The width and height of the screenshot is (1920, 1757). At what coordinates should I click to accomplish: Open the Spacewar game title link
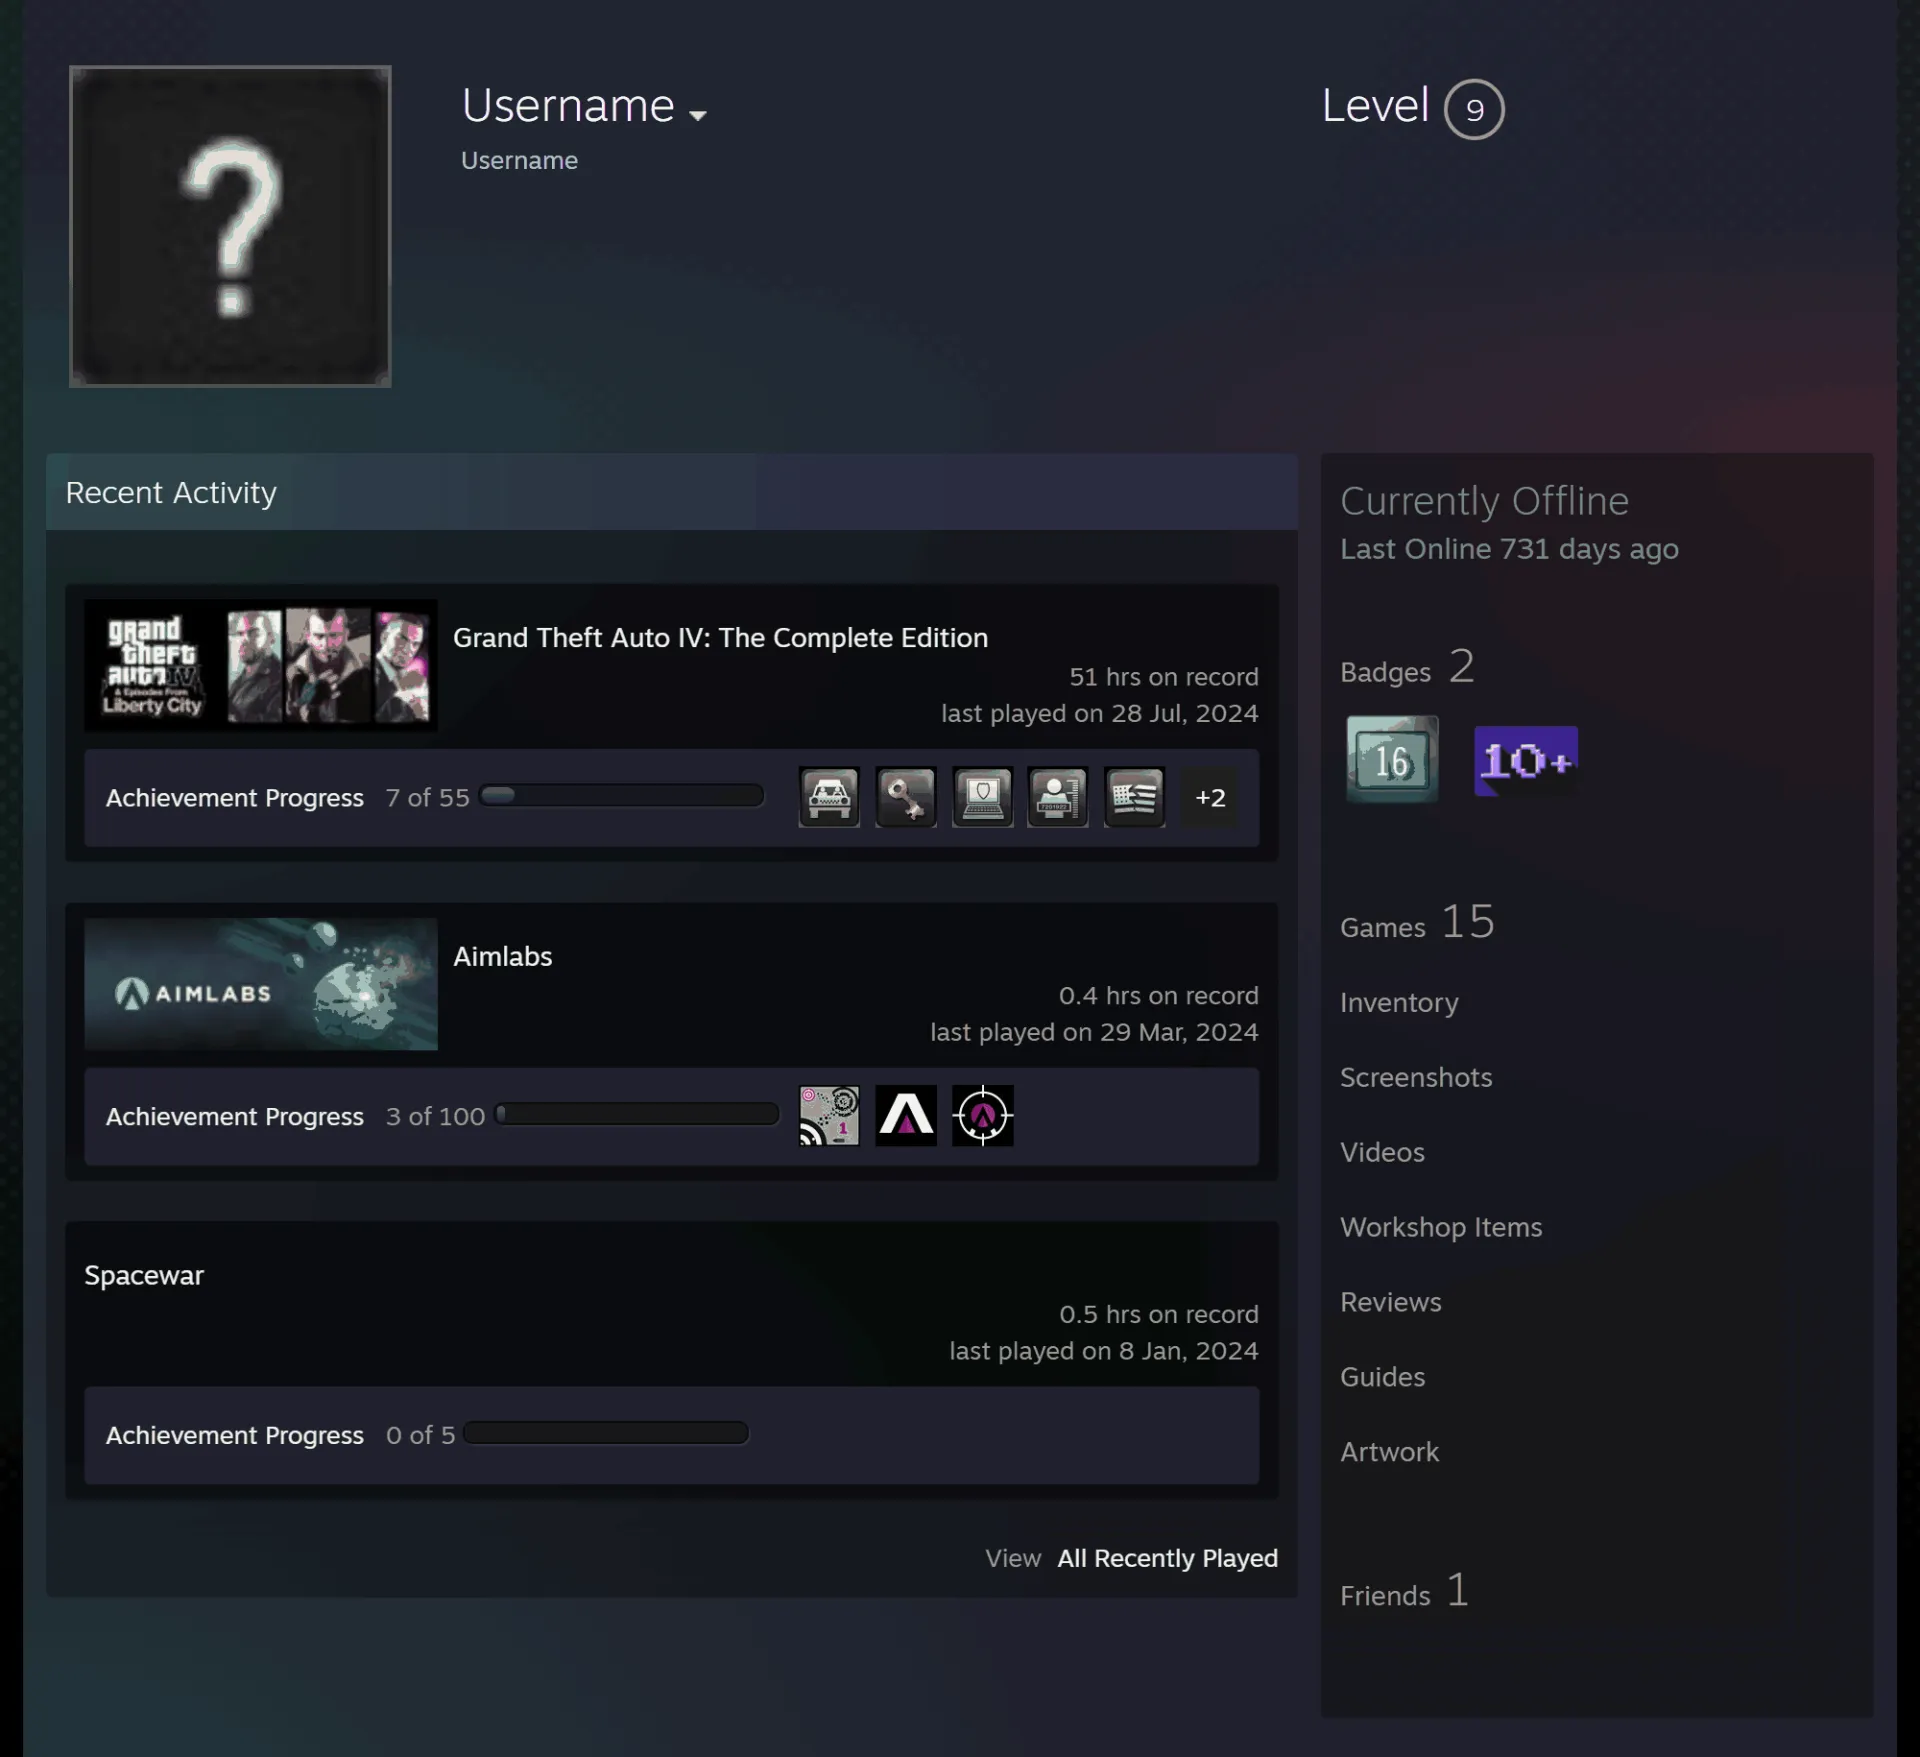click(x=144, y=1275)
